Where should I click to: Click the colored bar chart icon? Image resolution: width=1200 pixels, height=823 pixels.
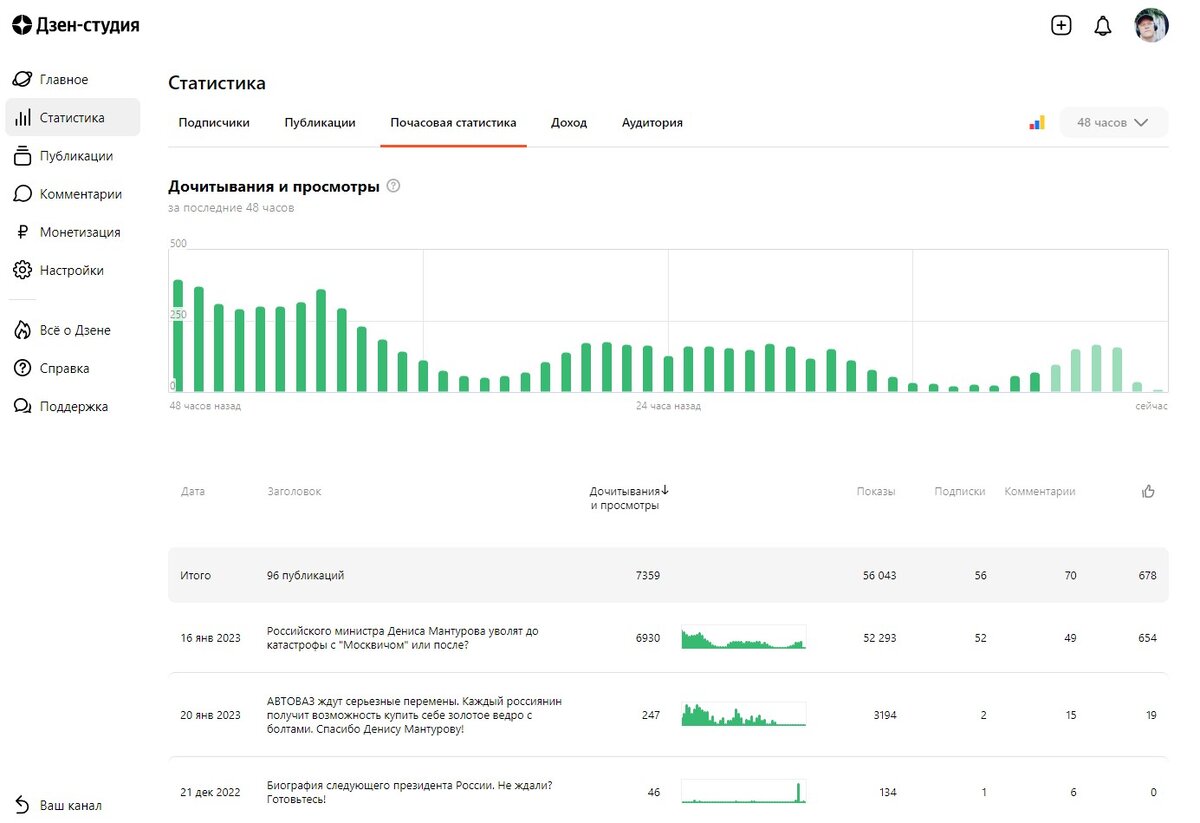[x=1037, y=123]
